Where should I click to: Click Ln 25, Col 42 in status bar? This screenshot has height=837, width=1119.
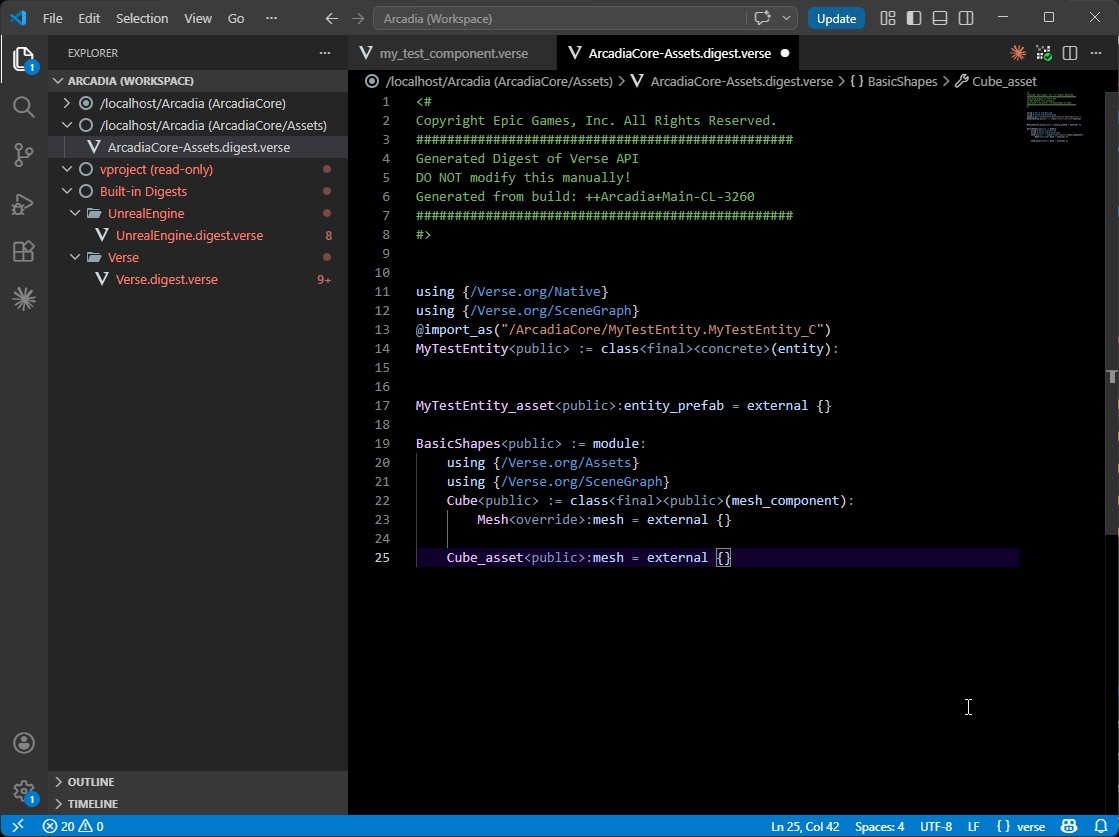(x=806, y=826)
